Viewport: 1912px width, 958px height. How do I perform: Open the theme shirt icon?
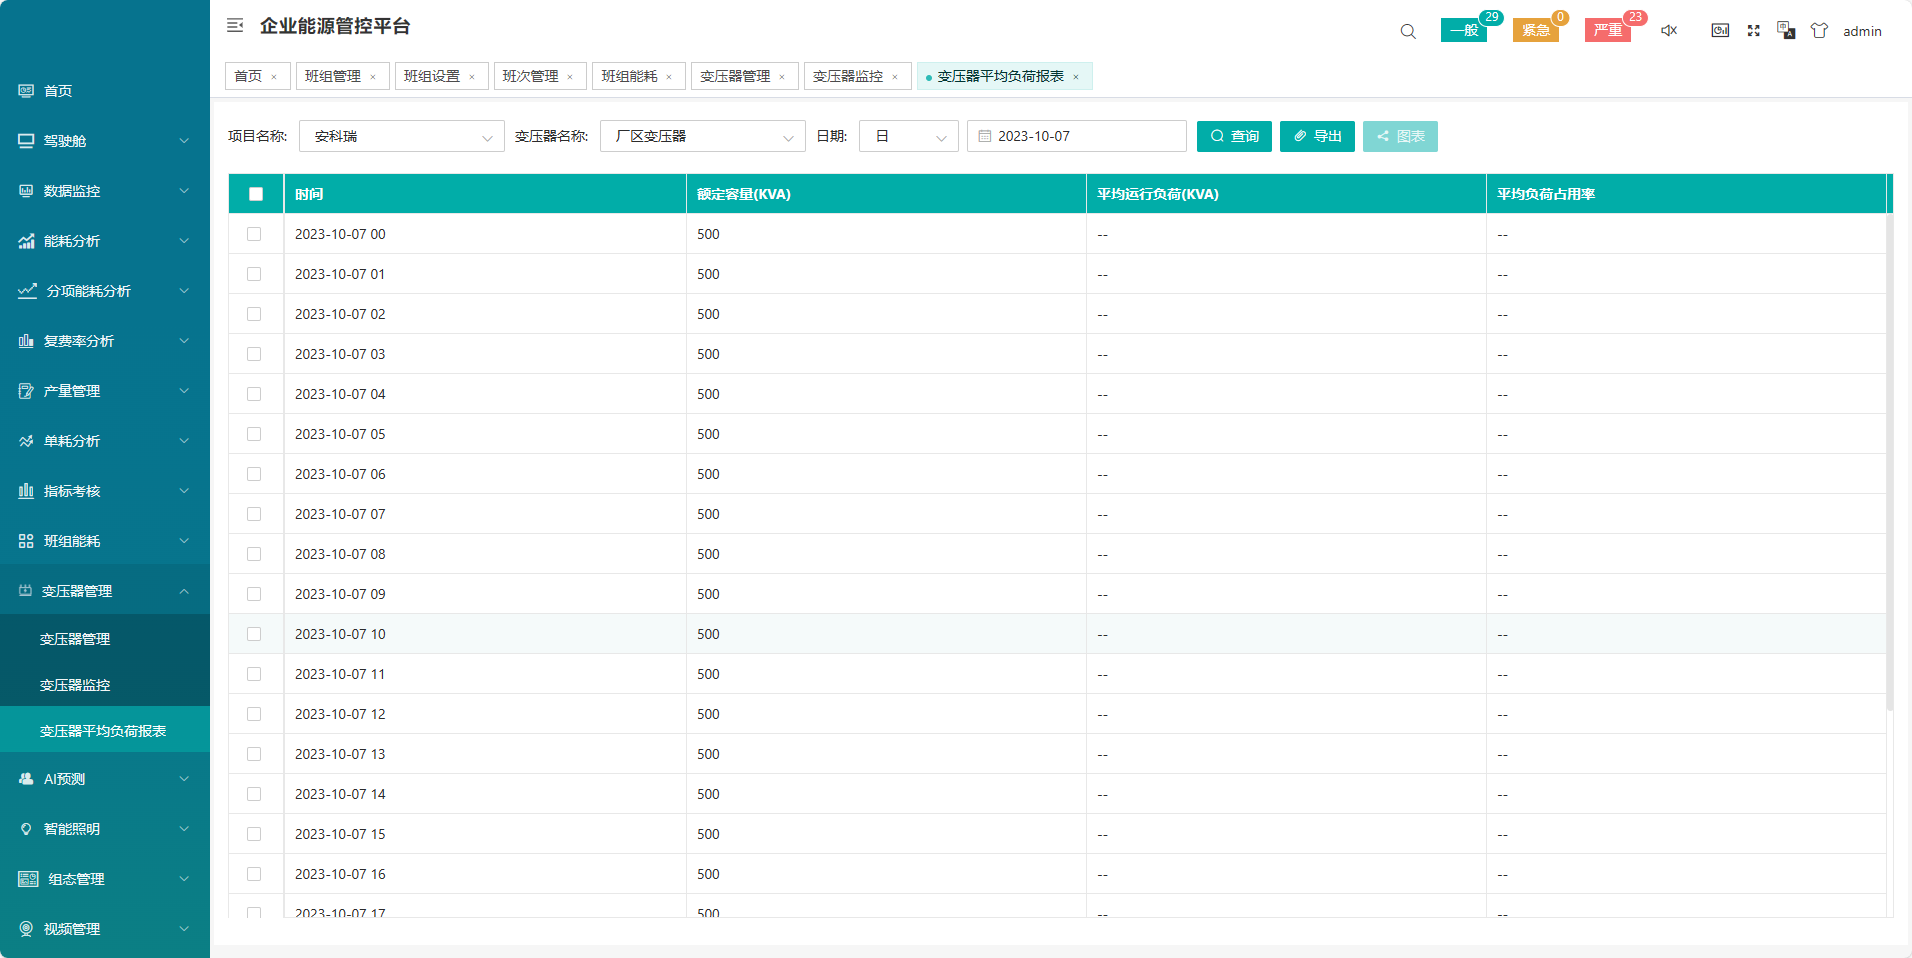1819,31
